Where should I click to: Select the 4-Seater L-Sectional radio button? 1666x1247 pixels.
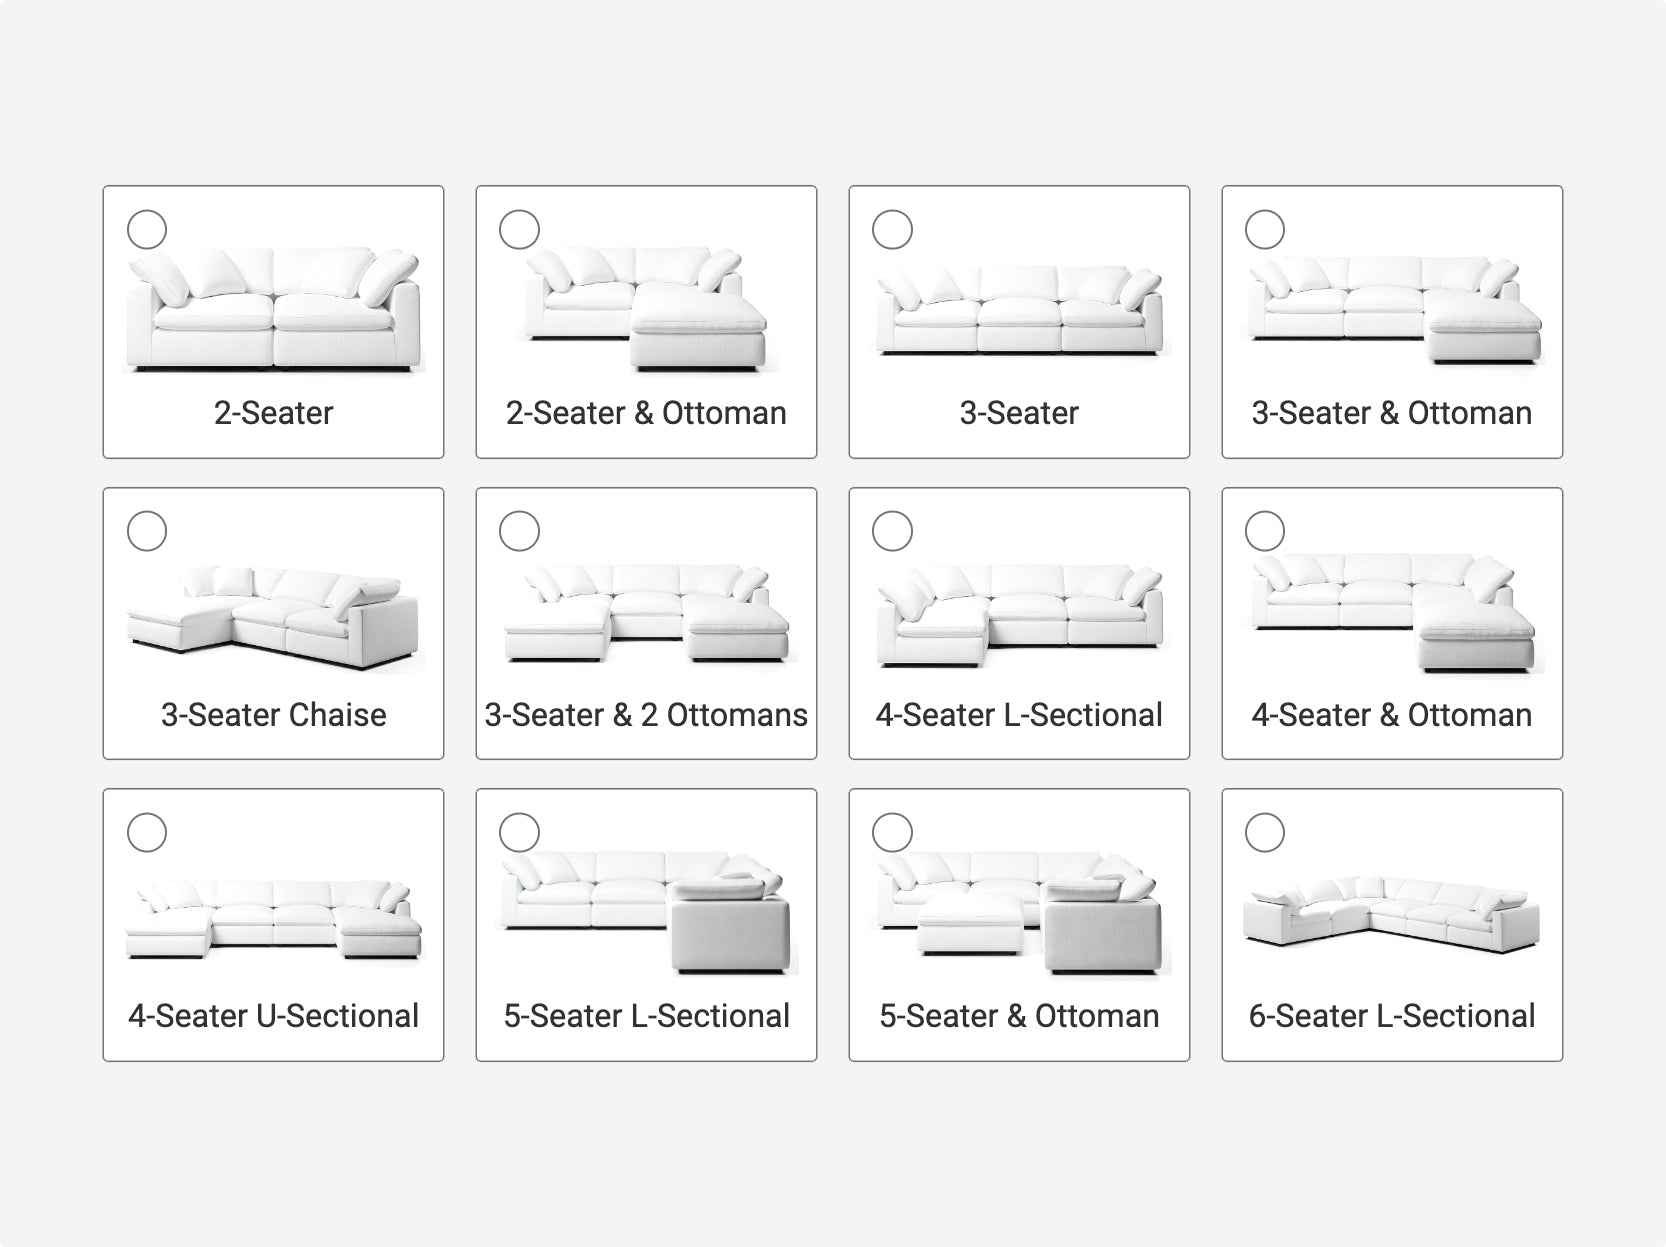click(892, 531)
